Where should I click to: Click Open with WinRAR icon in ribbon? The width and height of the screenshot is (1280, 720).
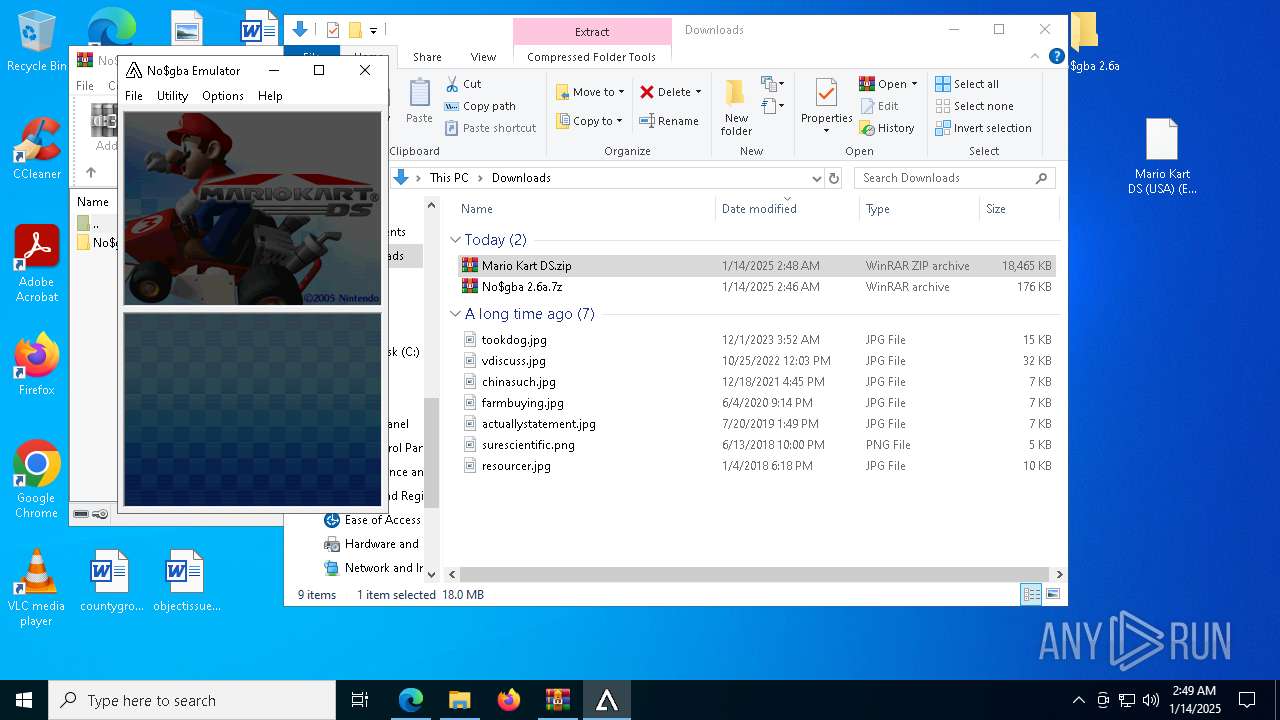[x=867, y=84]
